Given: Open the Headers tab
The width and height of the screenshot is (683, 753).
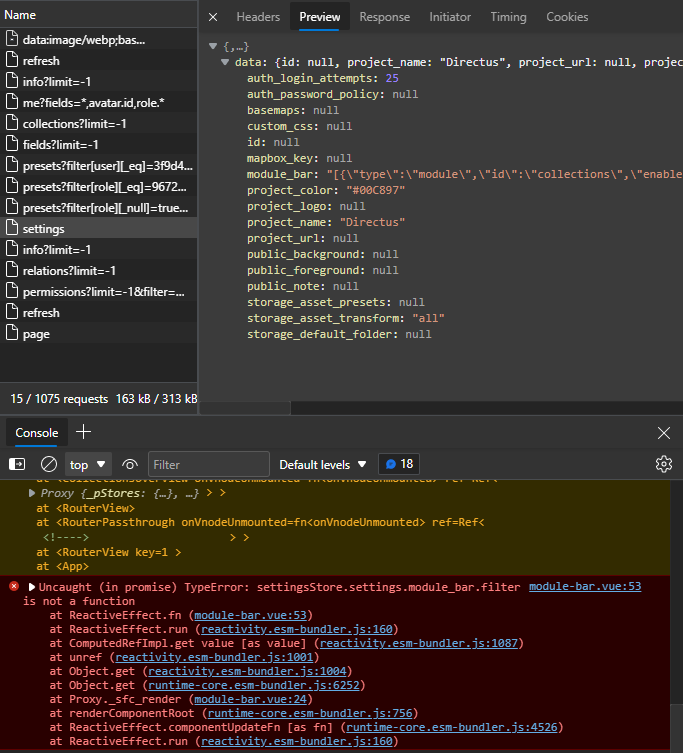Looking at the screenshot, I should (x=258, y=17).
